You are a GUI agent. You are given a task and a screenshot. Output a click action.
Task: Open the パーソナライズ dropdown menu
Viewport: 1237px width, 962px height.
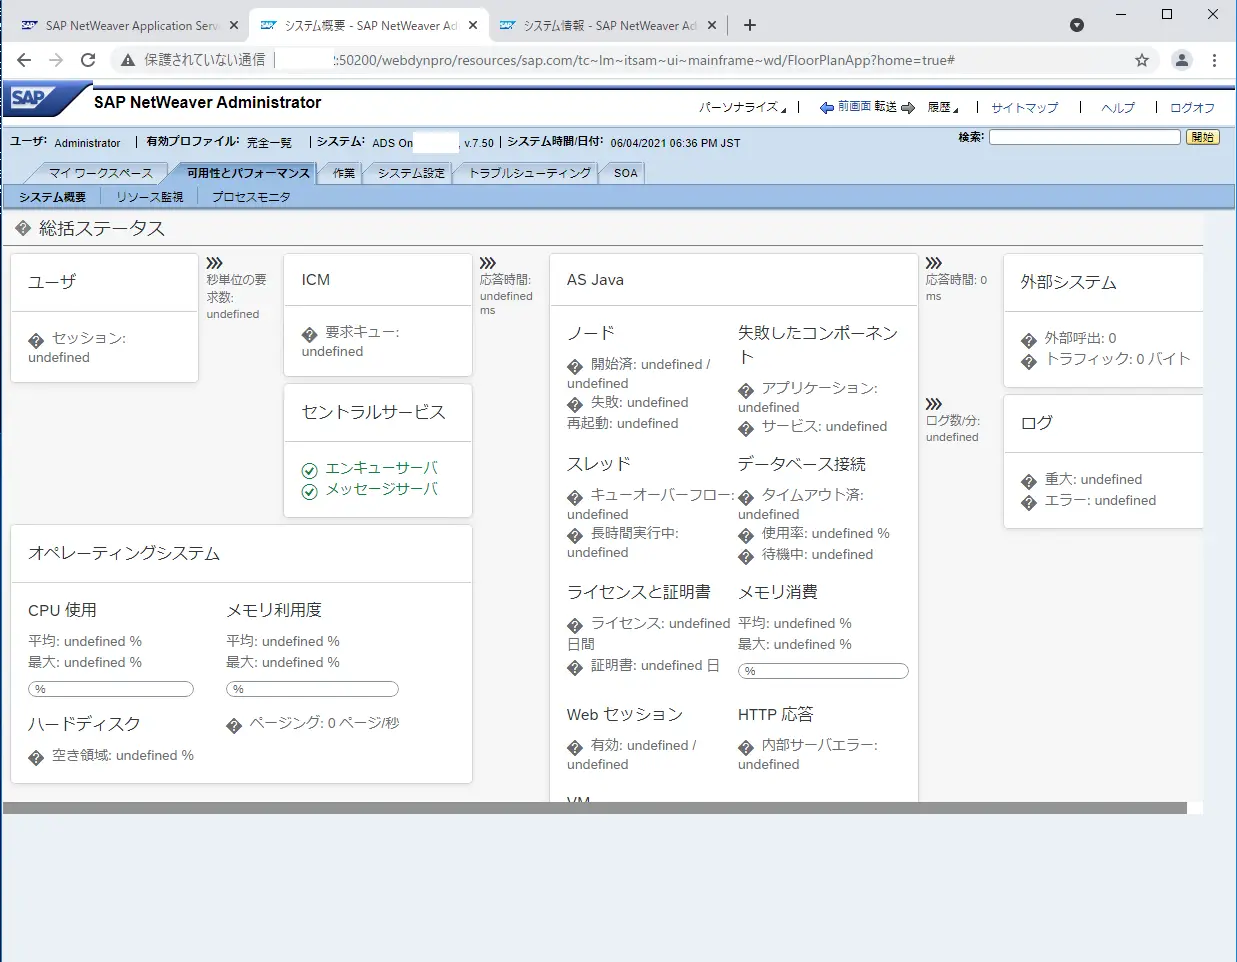click(742, 108)
